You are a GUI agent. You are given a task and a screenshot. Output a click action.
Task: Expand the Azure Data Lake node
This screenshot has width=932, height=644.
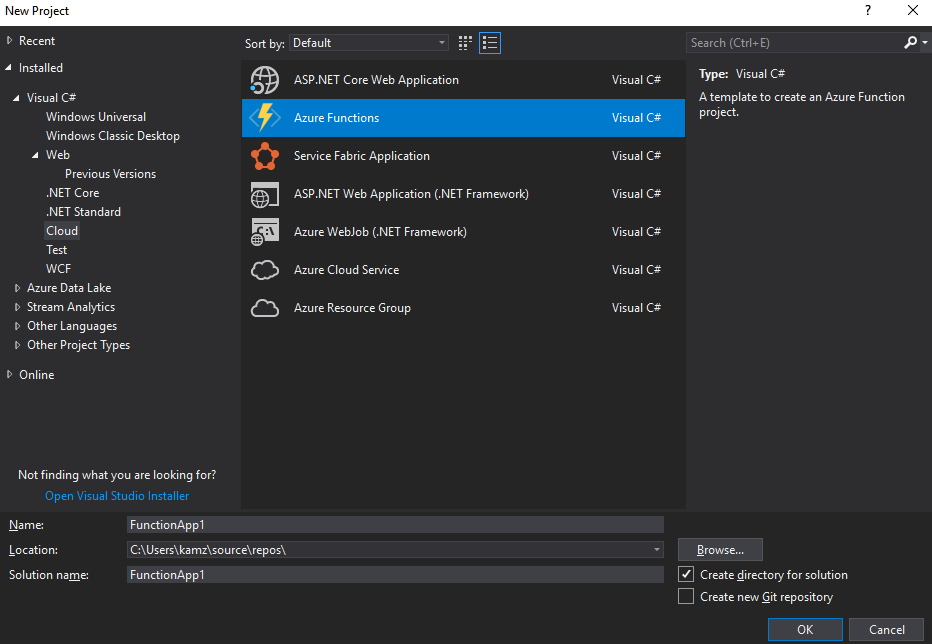coord(17,288)
